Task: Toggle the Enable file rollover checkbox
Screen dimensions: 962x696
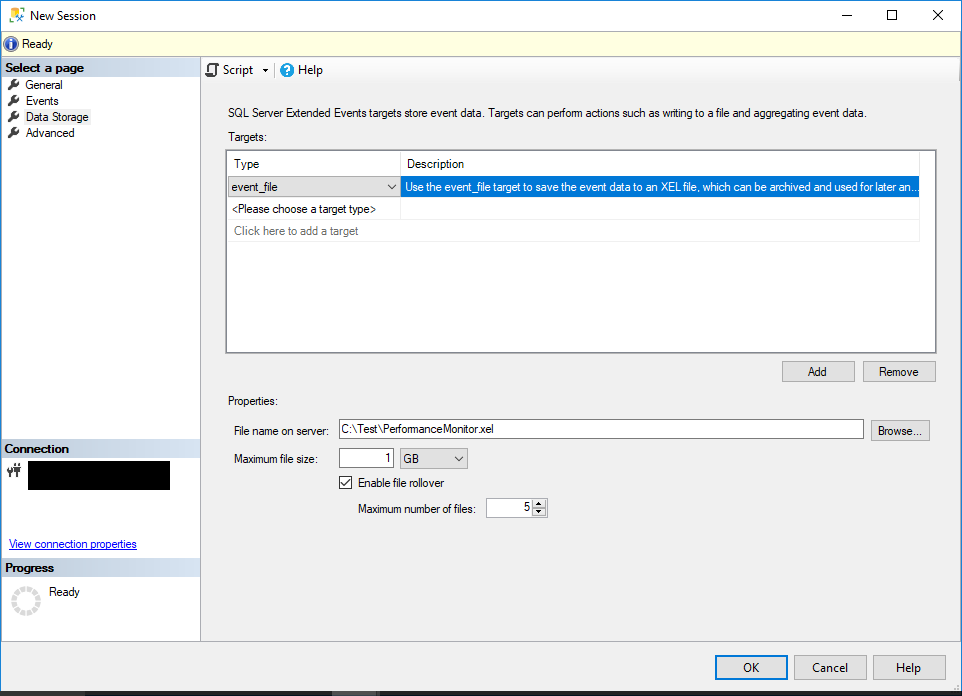Action: 345,482
